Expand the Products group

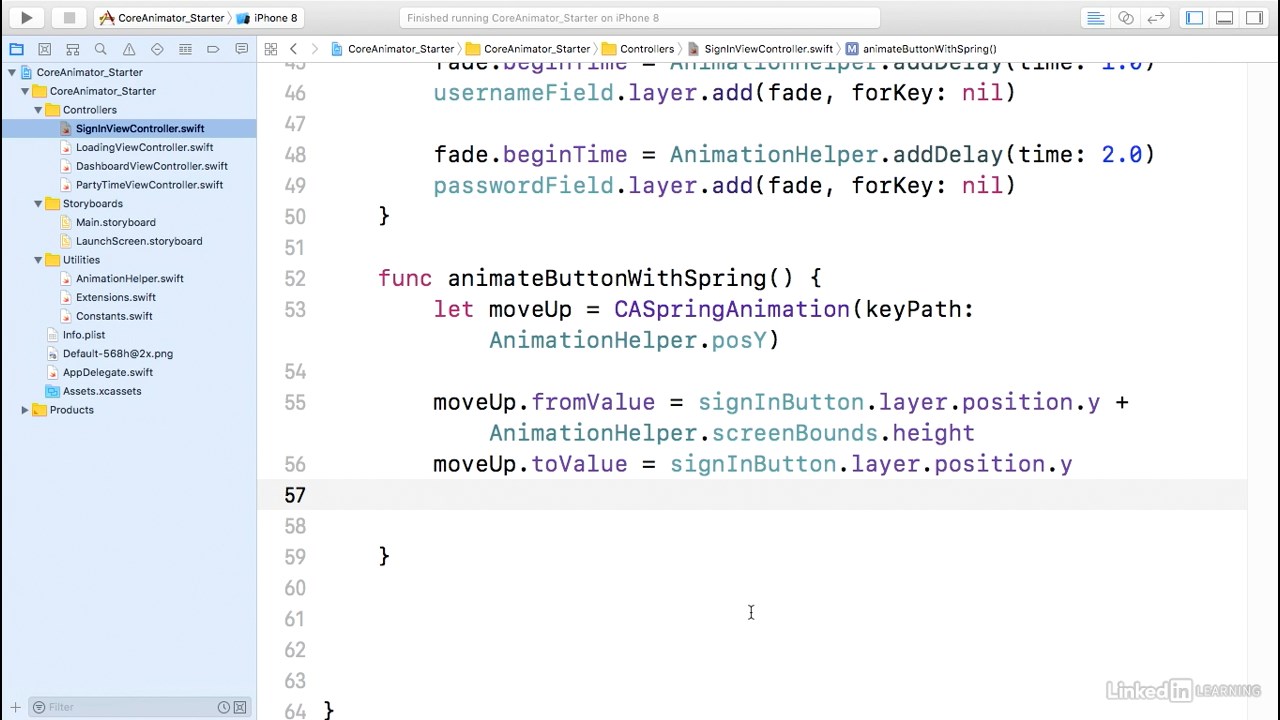pyautogui.click(x=25, y=410)
